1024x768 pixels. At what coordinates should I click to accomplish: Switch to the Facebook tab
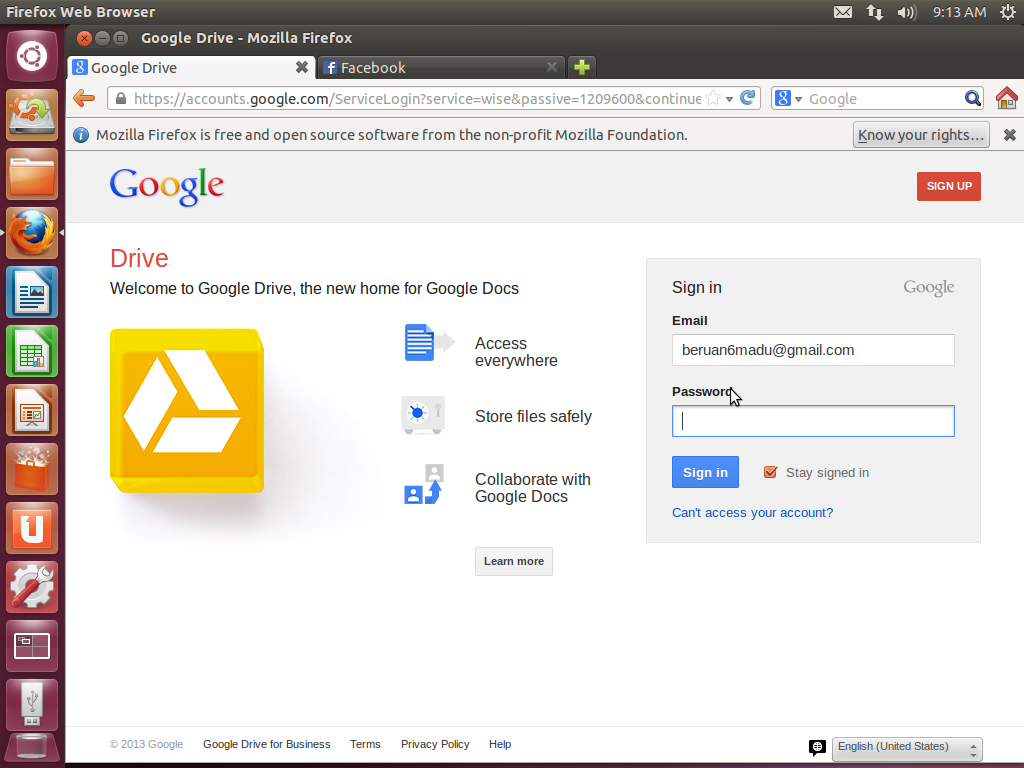[441, 68]
